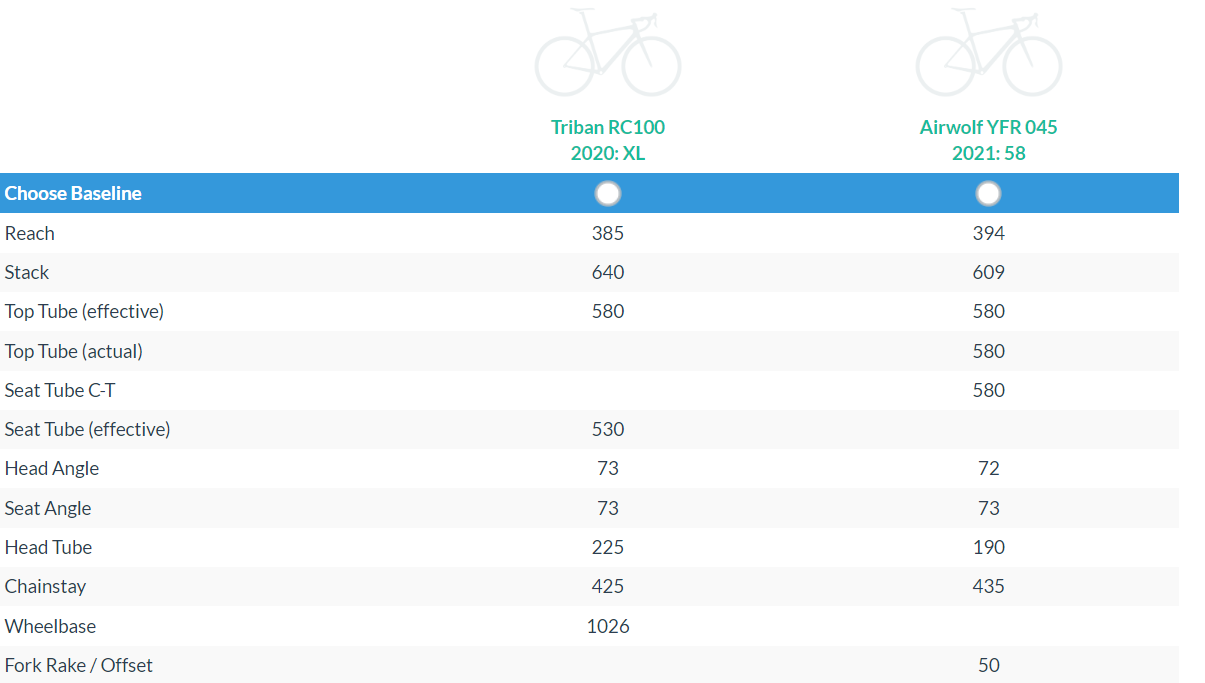The height and width of the screenshot is (683, 1205).
Task: Click Triban reach value 385
Action: tap(608, 233)
